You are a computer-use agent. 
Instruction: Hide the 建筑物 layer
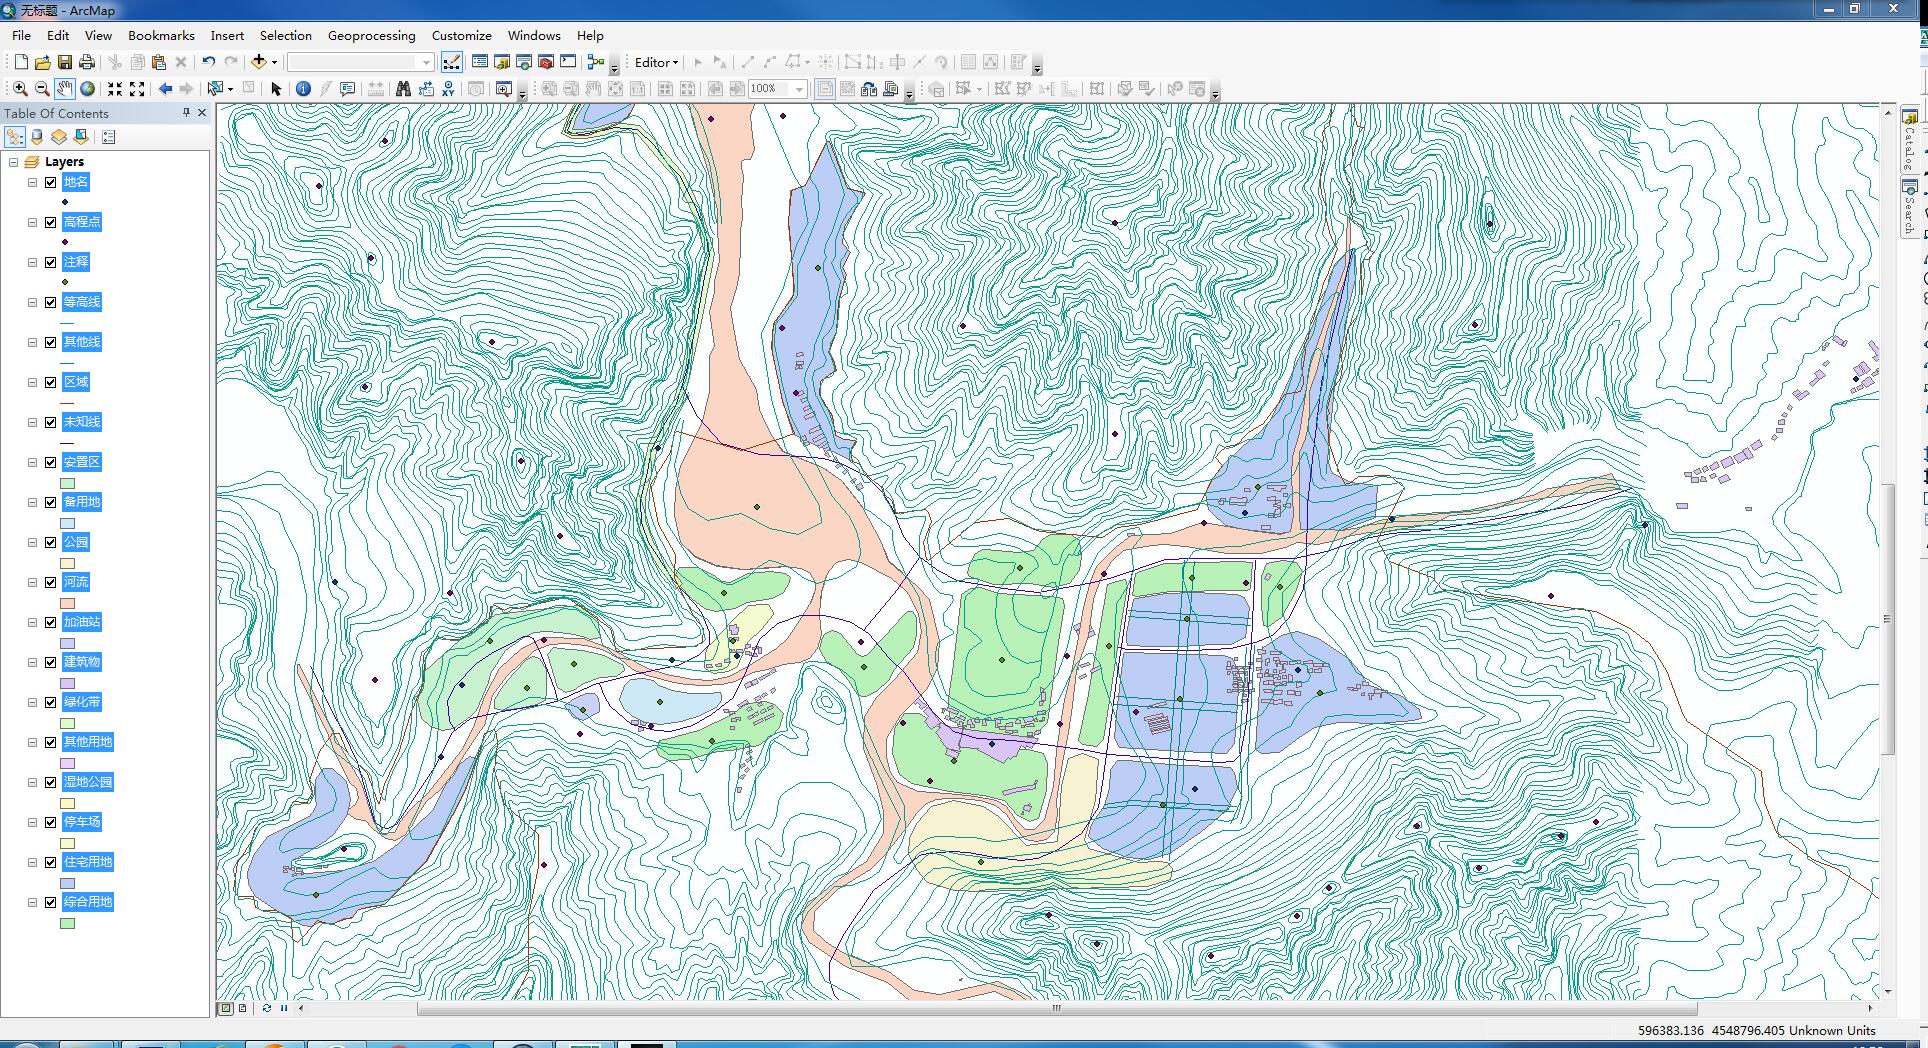[x=50, y=662]
